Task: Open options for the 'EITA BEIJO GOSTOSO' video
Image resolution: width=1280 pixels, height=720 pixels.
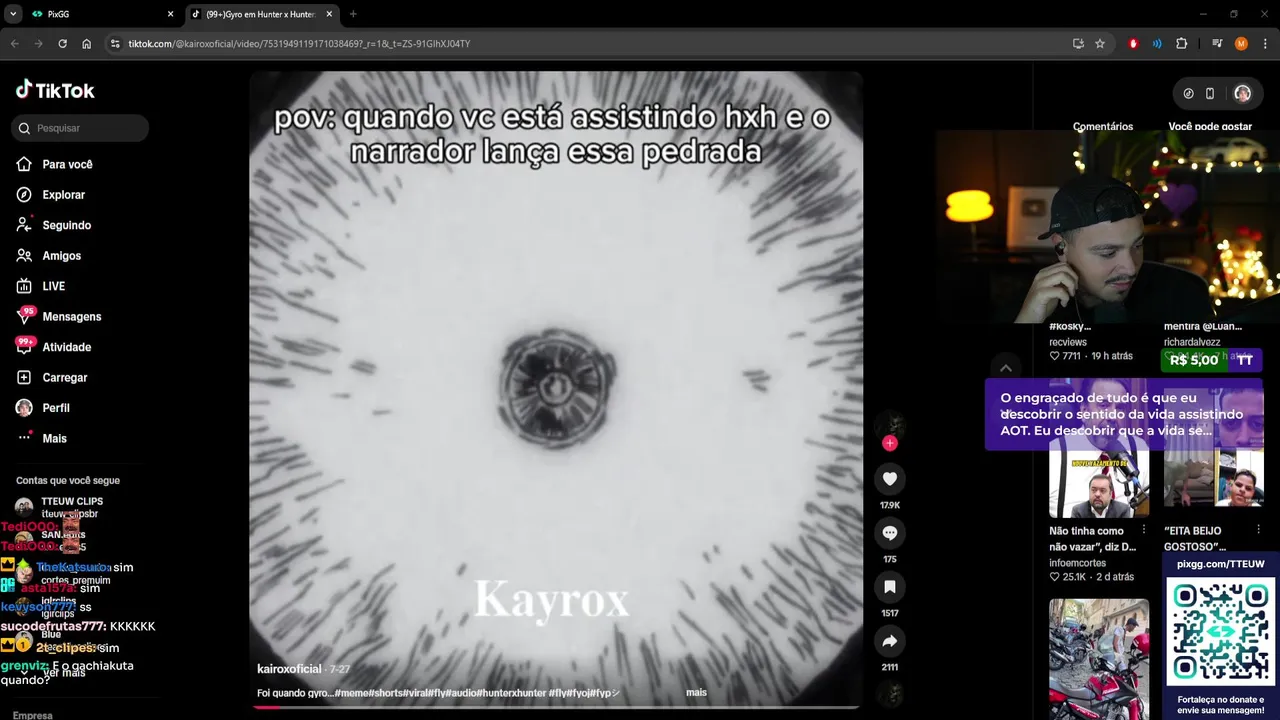Action: pyautogui.click(x=1258, y=530)
